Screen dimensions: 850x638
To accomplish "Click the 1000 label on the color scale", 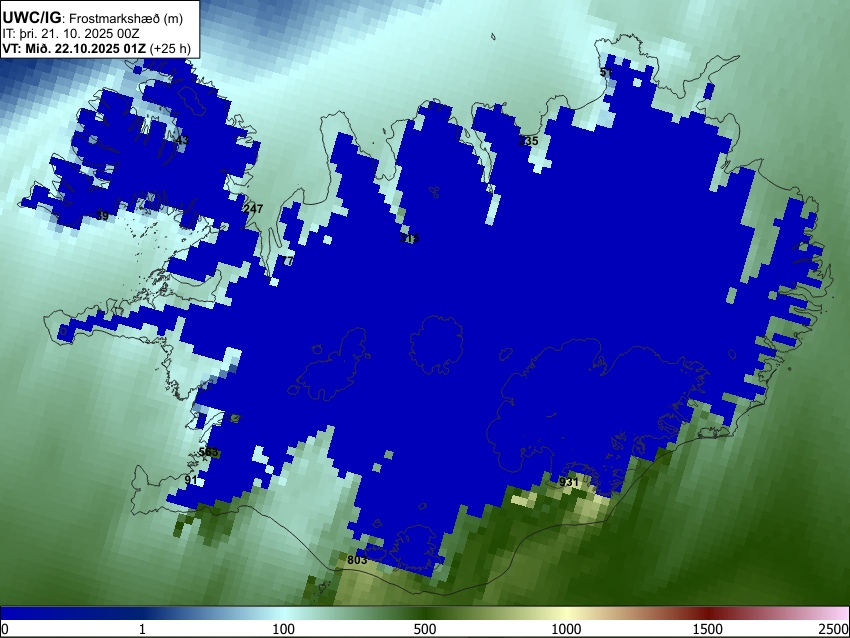I will [x=566, y=629].
